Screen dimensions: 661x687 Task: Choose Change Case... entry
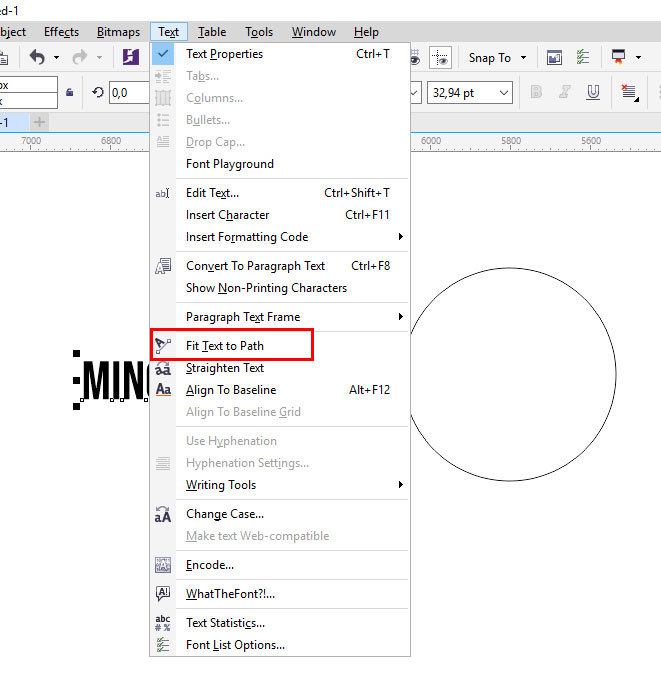click(280, 514)
